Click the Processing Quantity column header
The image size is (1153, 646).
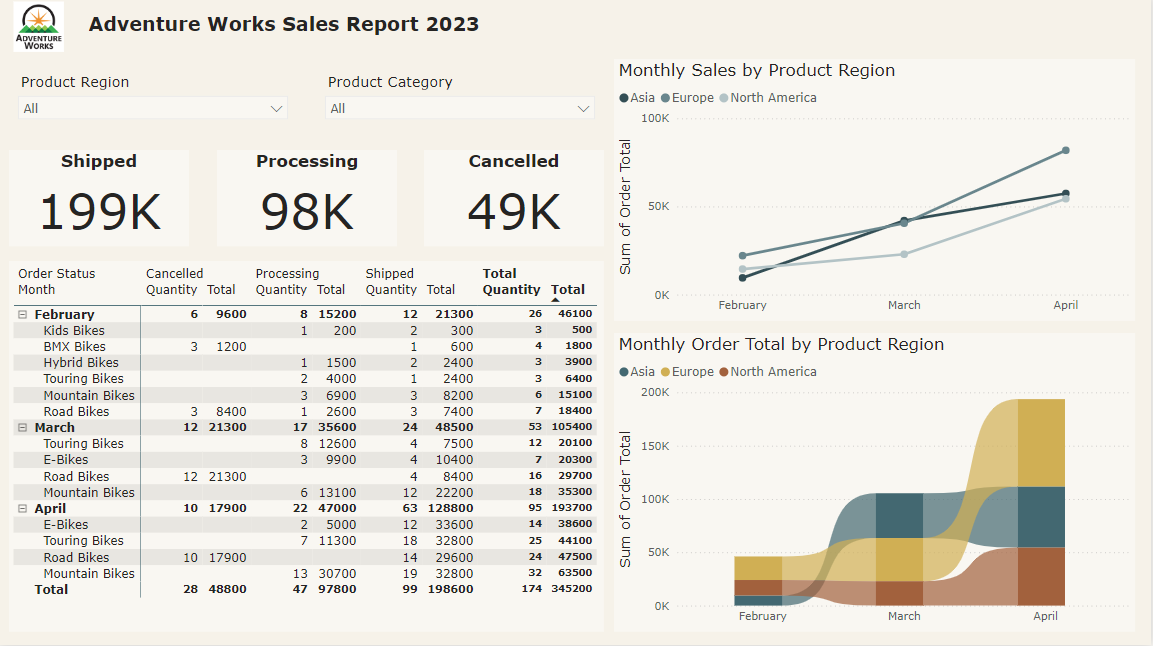click(281, 290)
